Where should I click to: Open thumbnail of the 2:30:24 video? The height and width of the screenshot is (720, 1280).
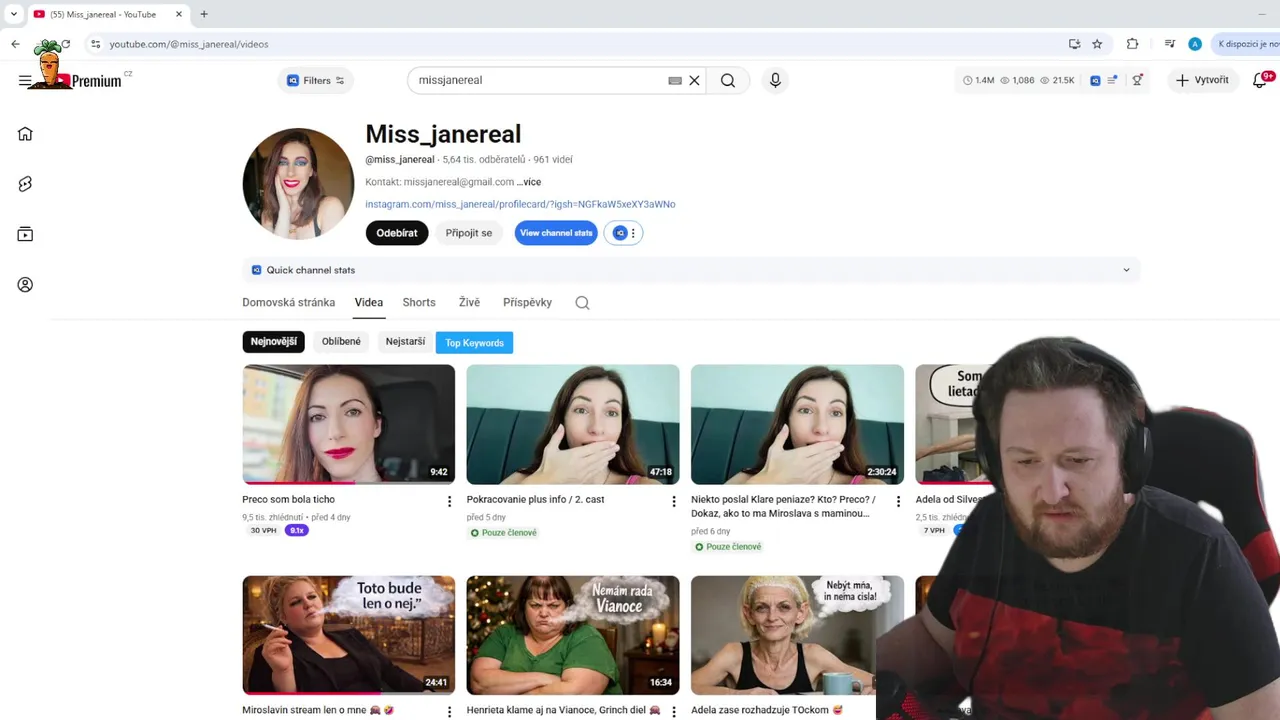pos(797,424)
